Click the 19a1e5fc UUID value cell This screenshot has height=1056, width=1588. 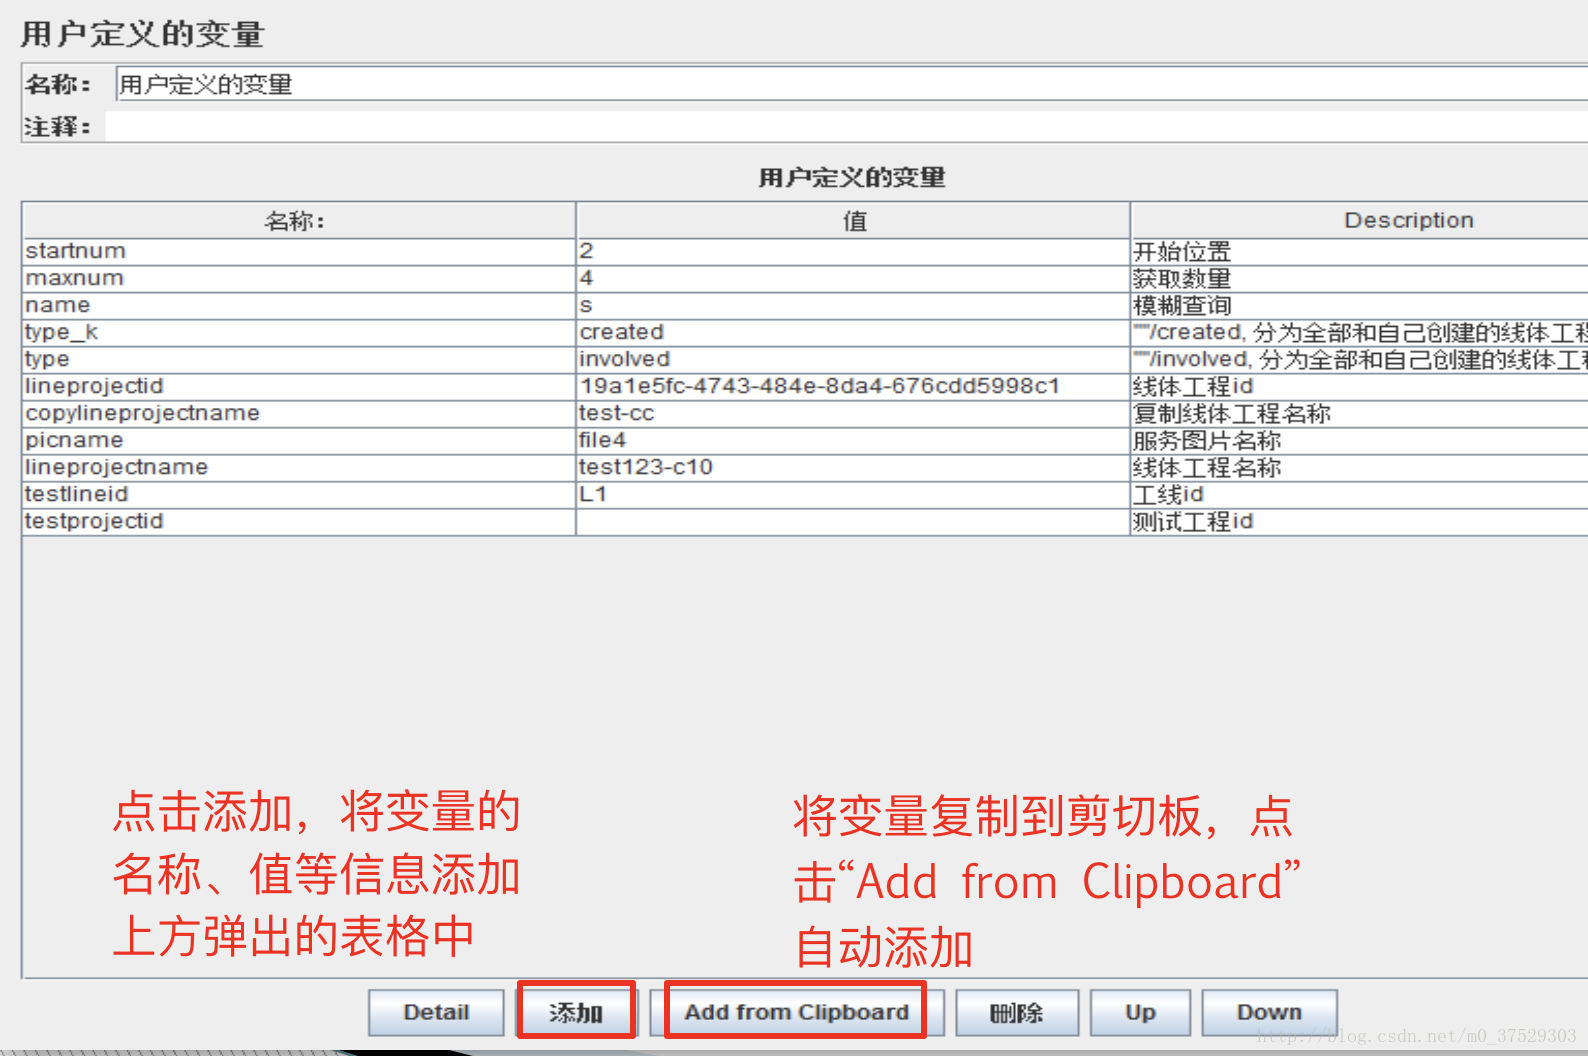coord(853,386)
